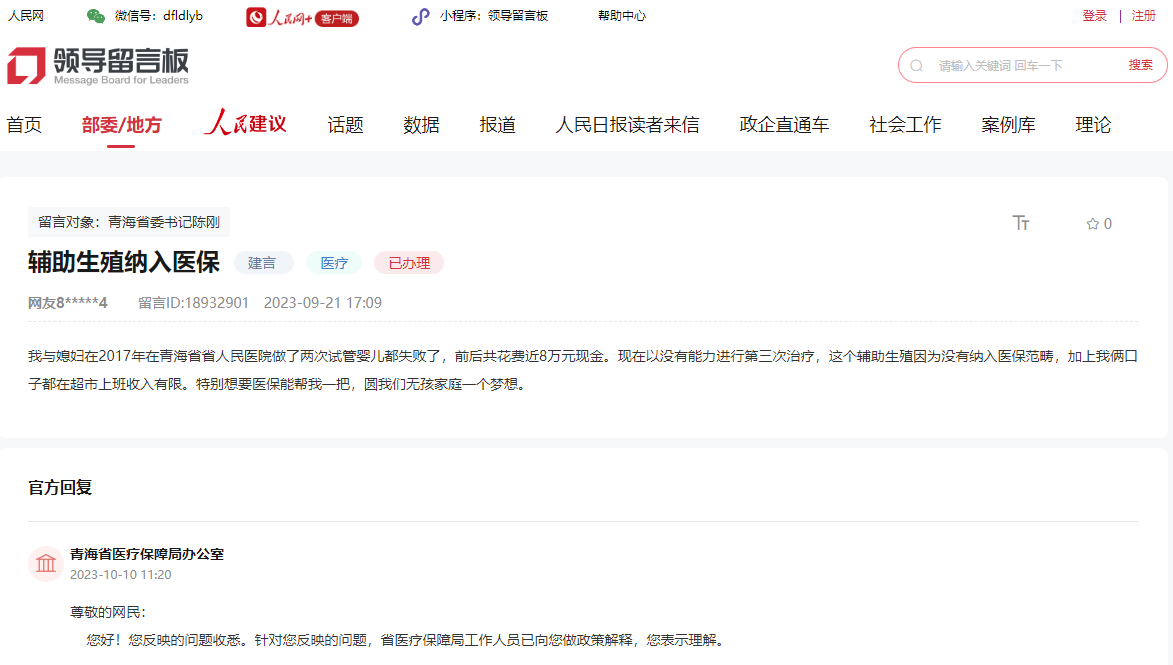Click the WeChat 微信号 icon

[94, 15]
